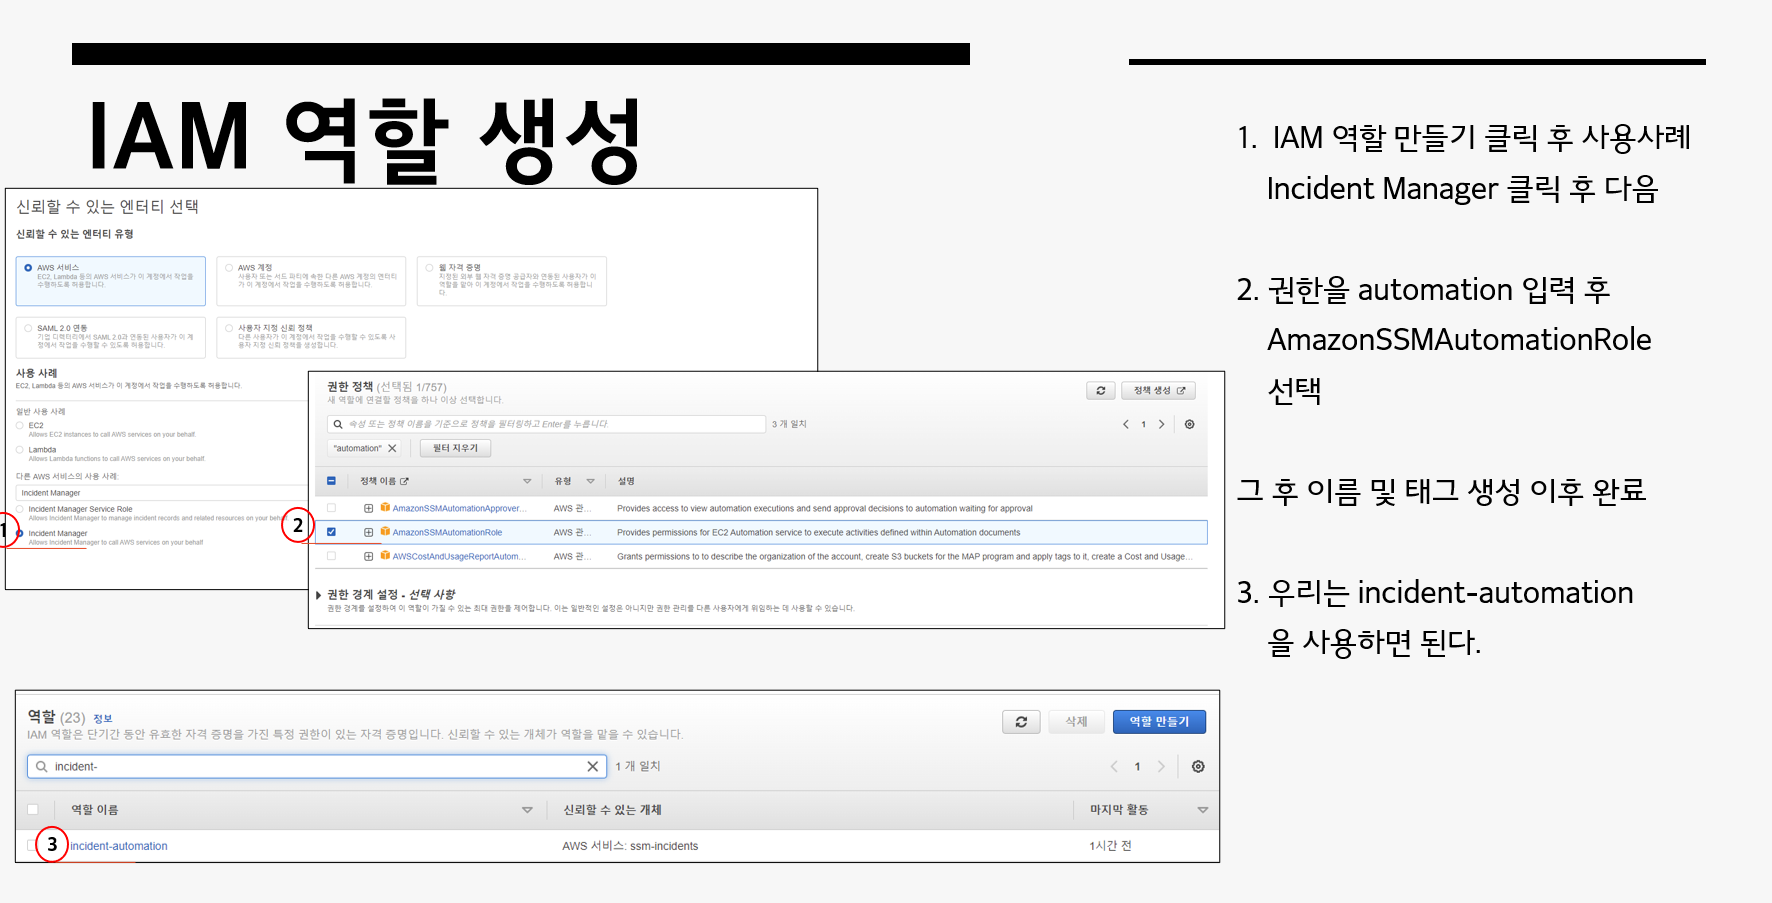Click the refresh icon in permission policies panel
The image size is (1772, 903).
pyautogui.click(x=1100, y=391)
